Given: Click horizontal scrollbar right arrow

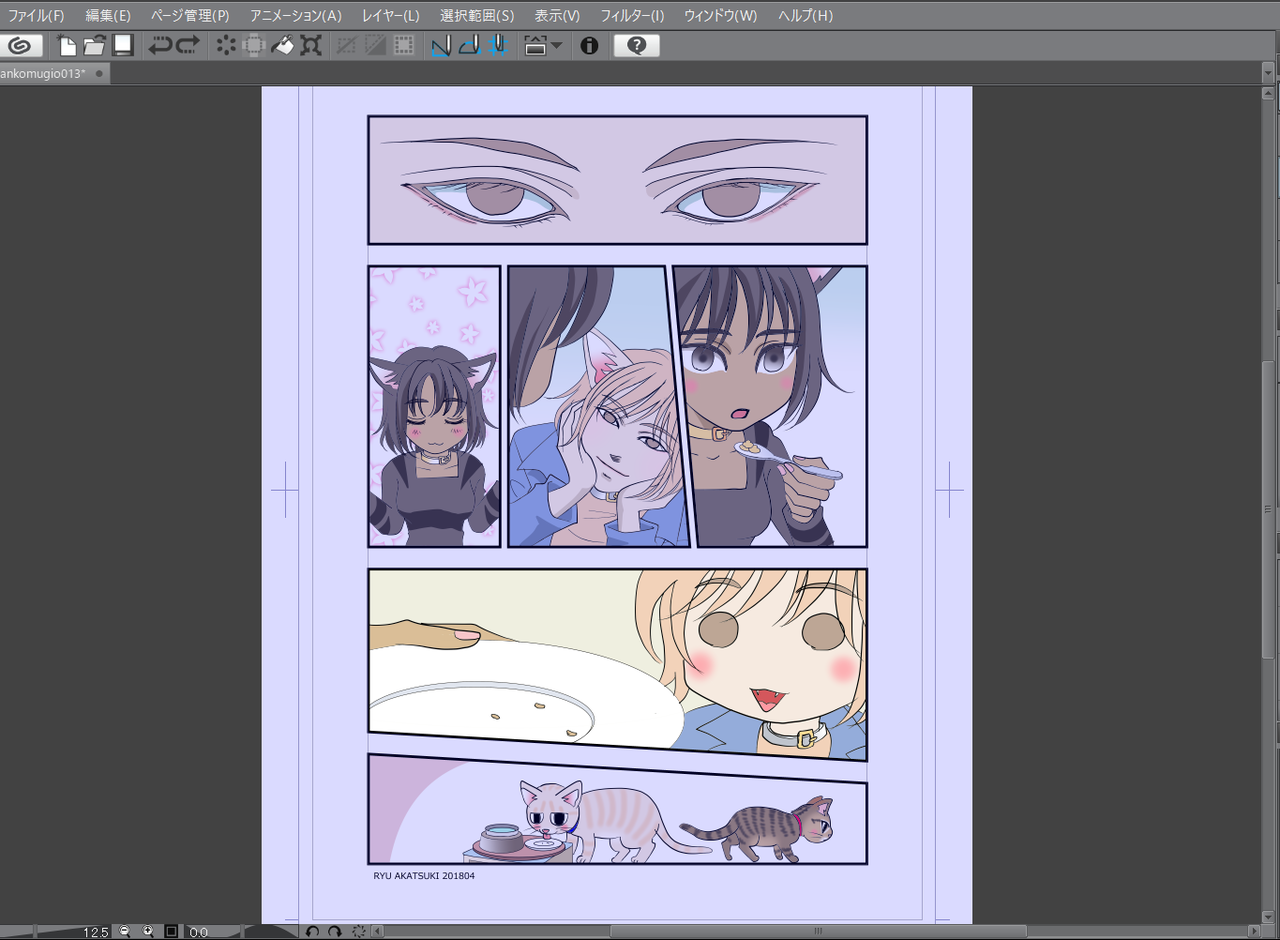Looking at the screenshot, I should (x=1254, y=932).
